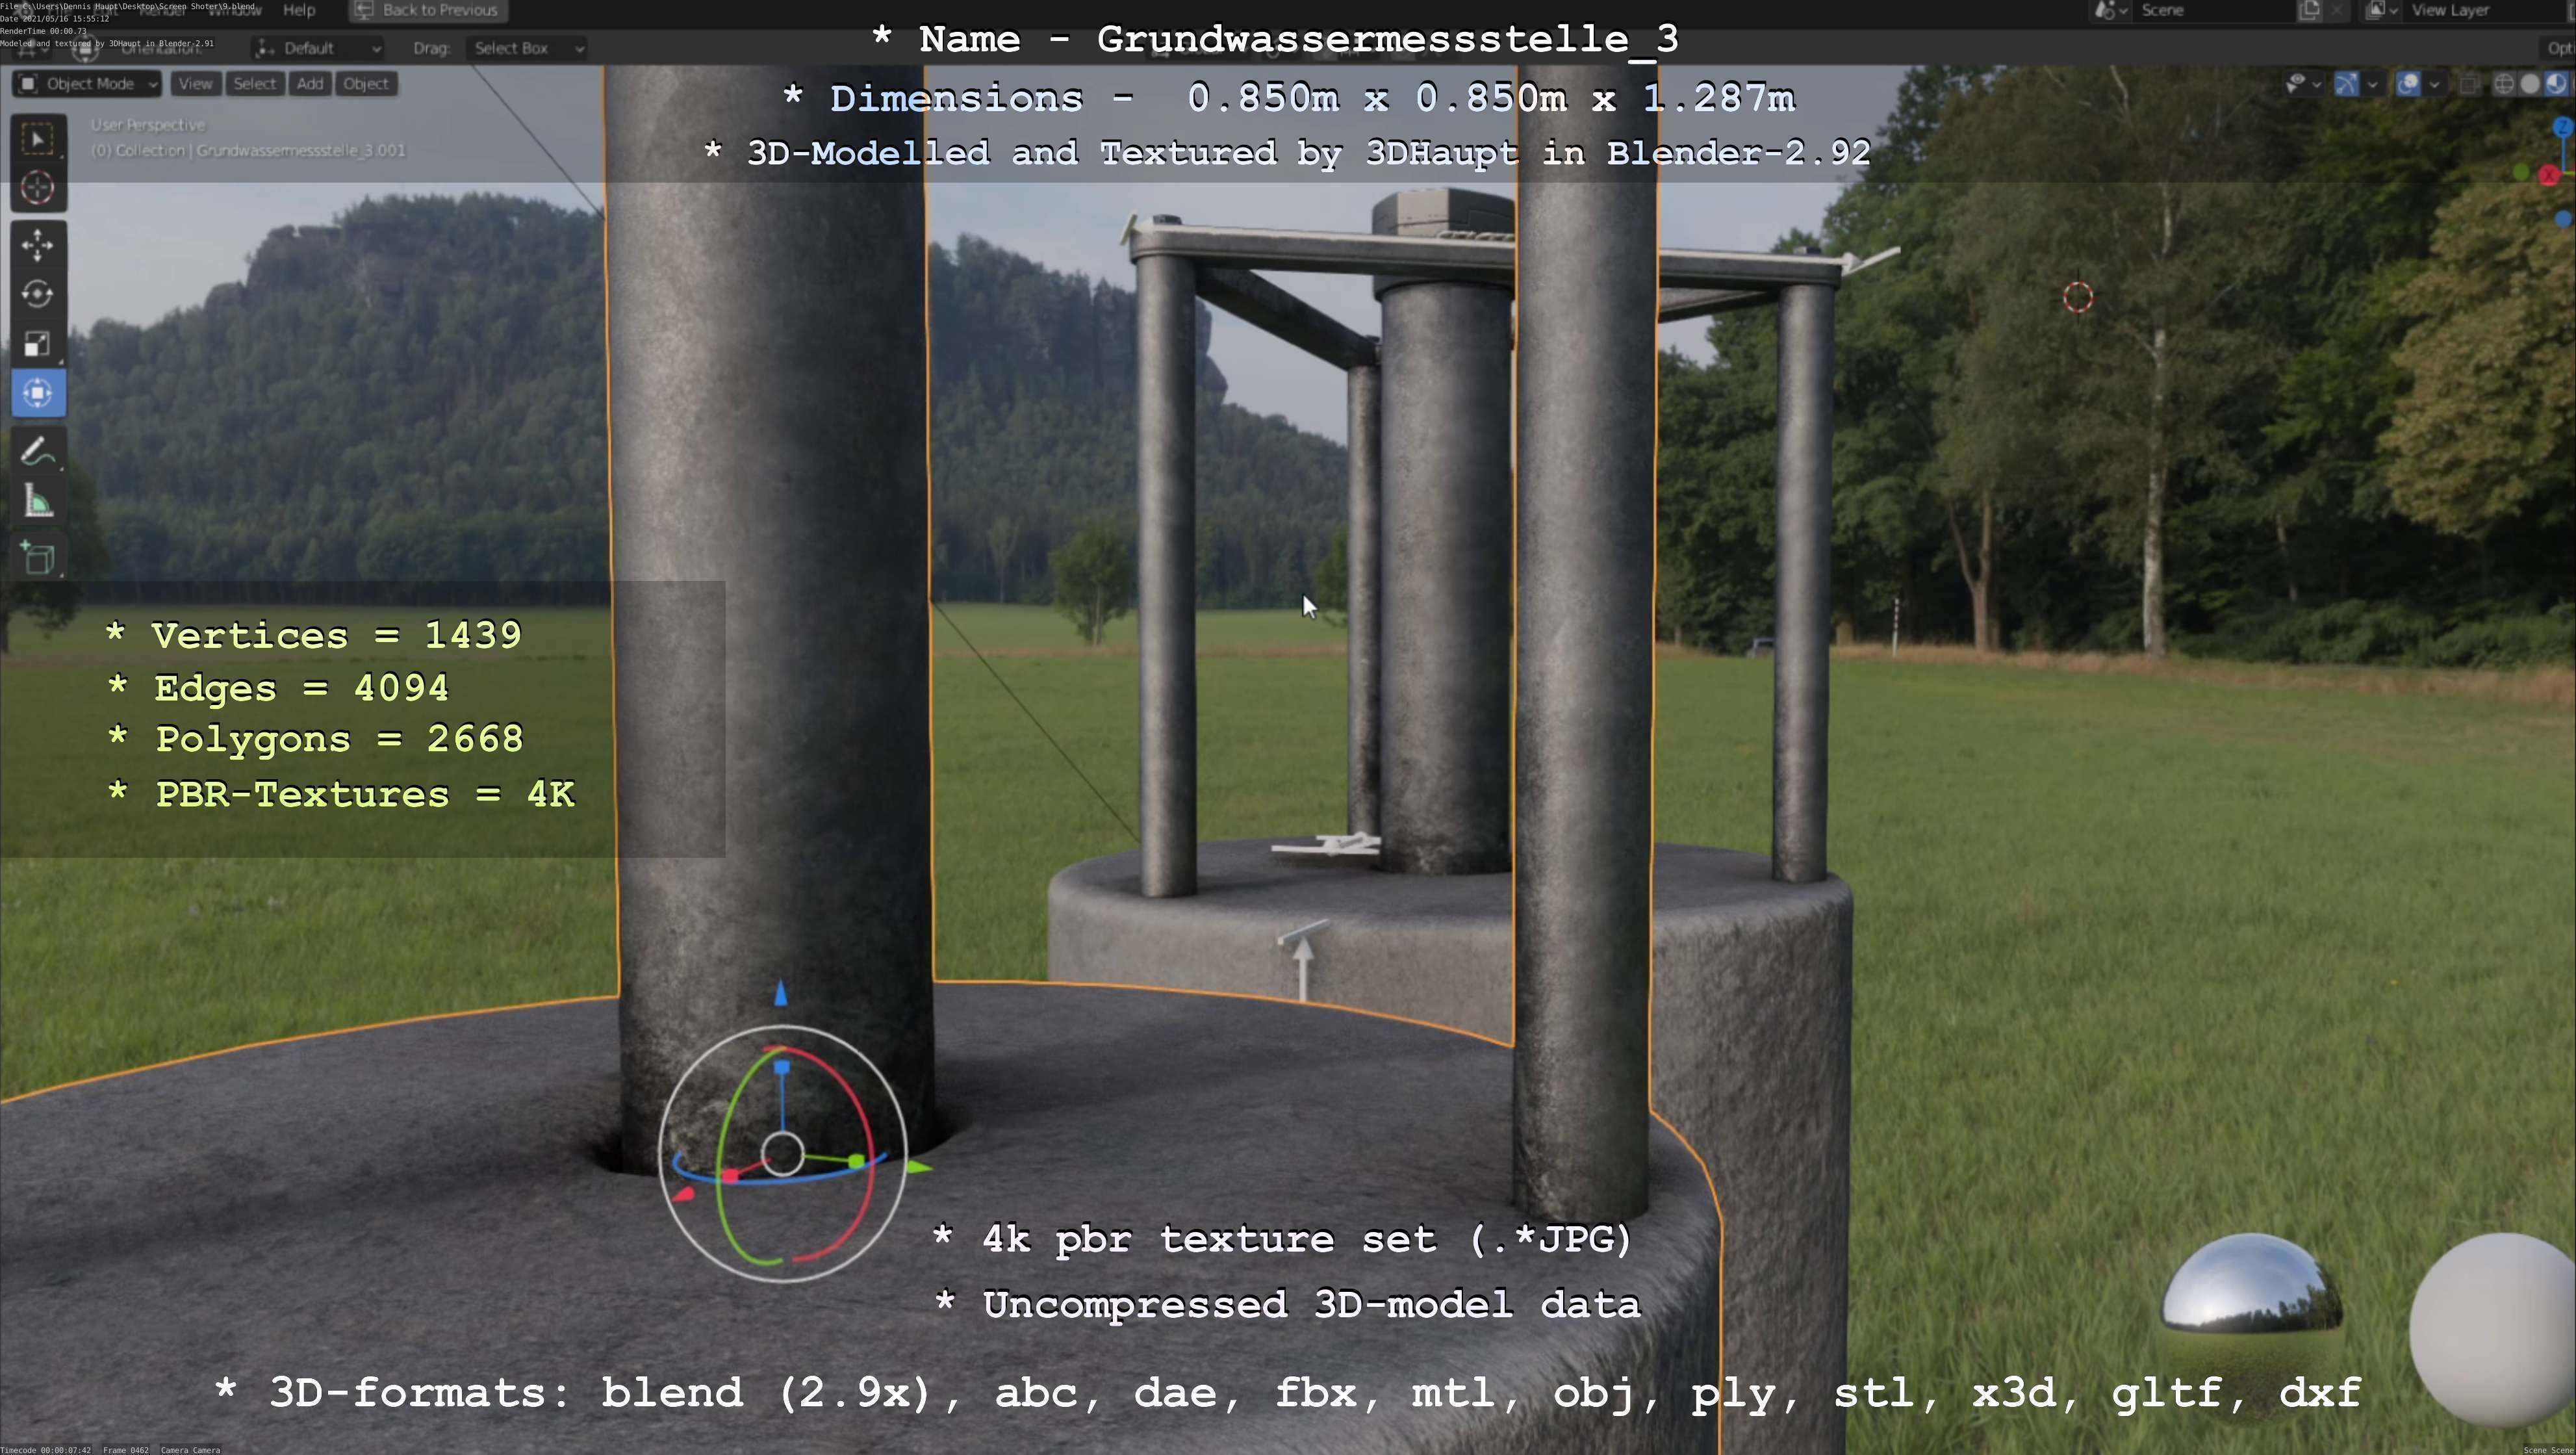Open the Object menu
Screen dimensions: 2576x1455
pyautogui.click(x=366, y=84)
